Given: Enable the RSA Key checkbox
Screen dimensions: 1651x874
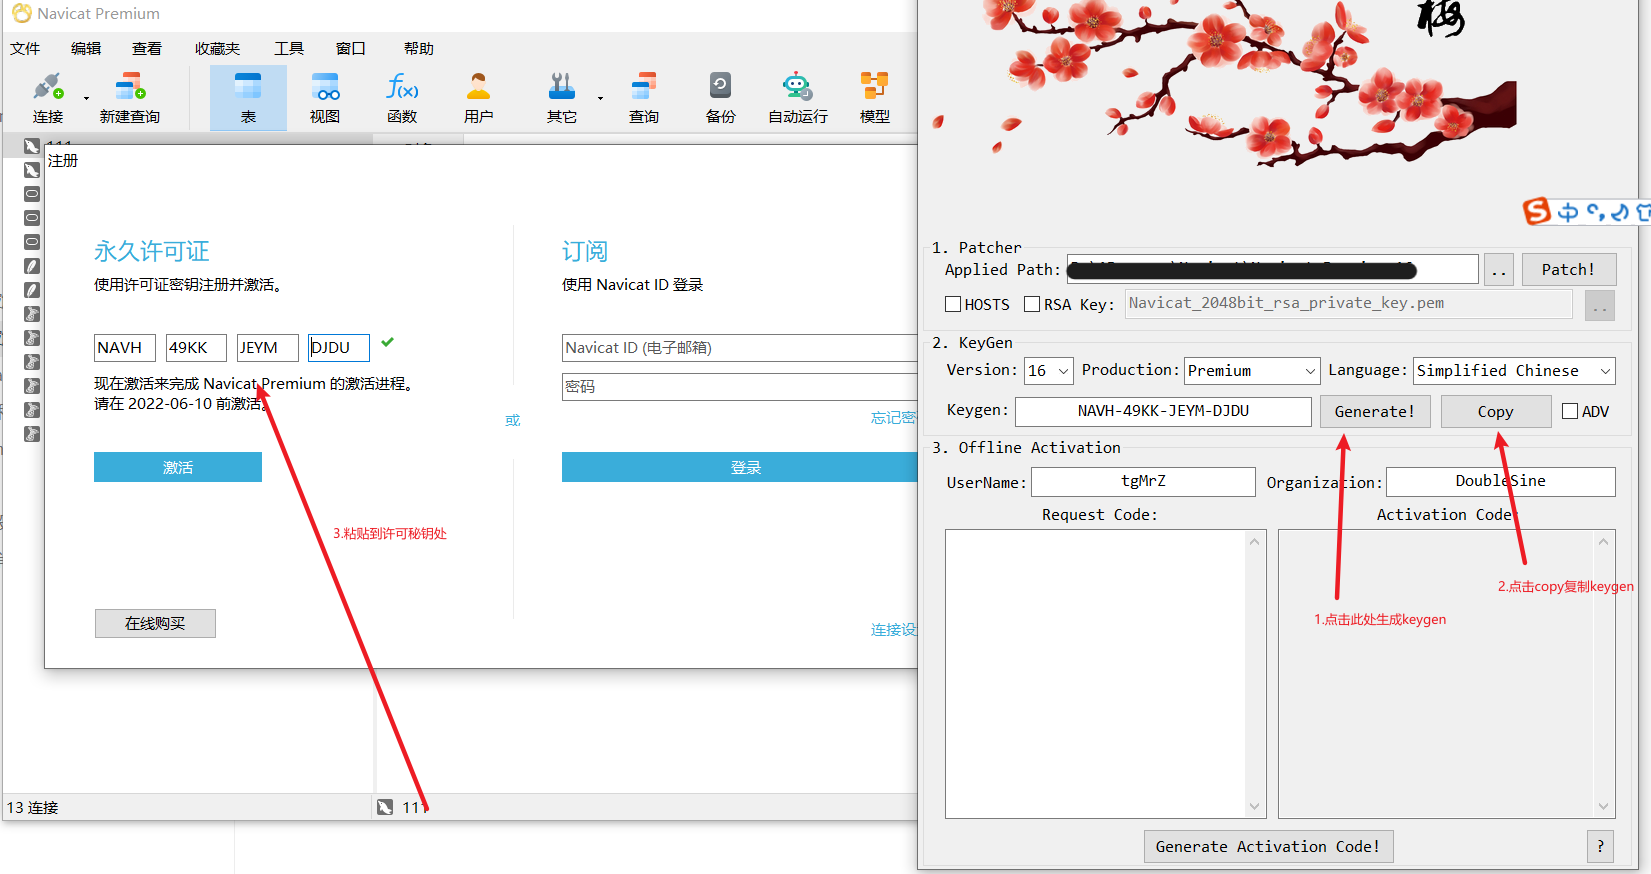Looking at the screenshot, I should coord(1032,304).
